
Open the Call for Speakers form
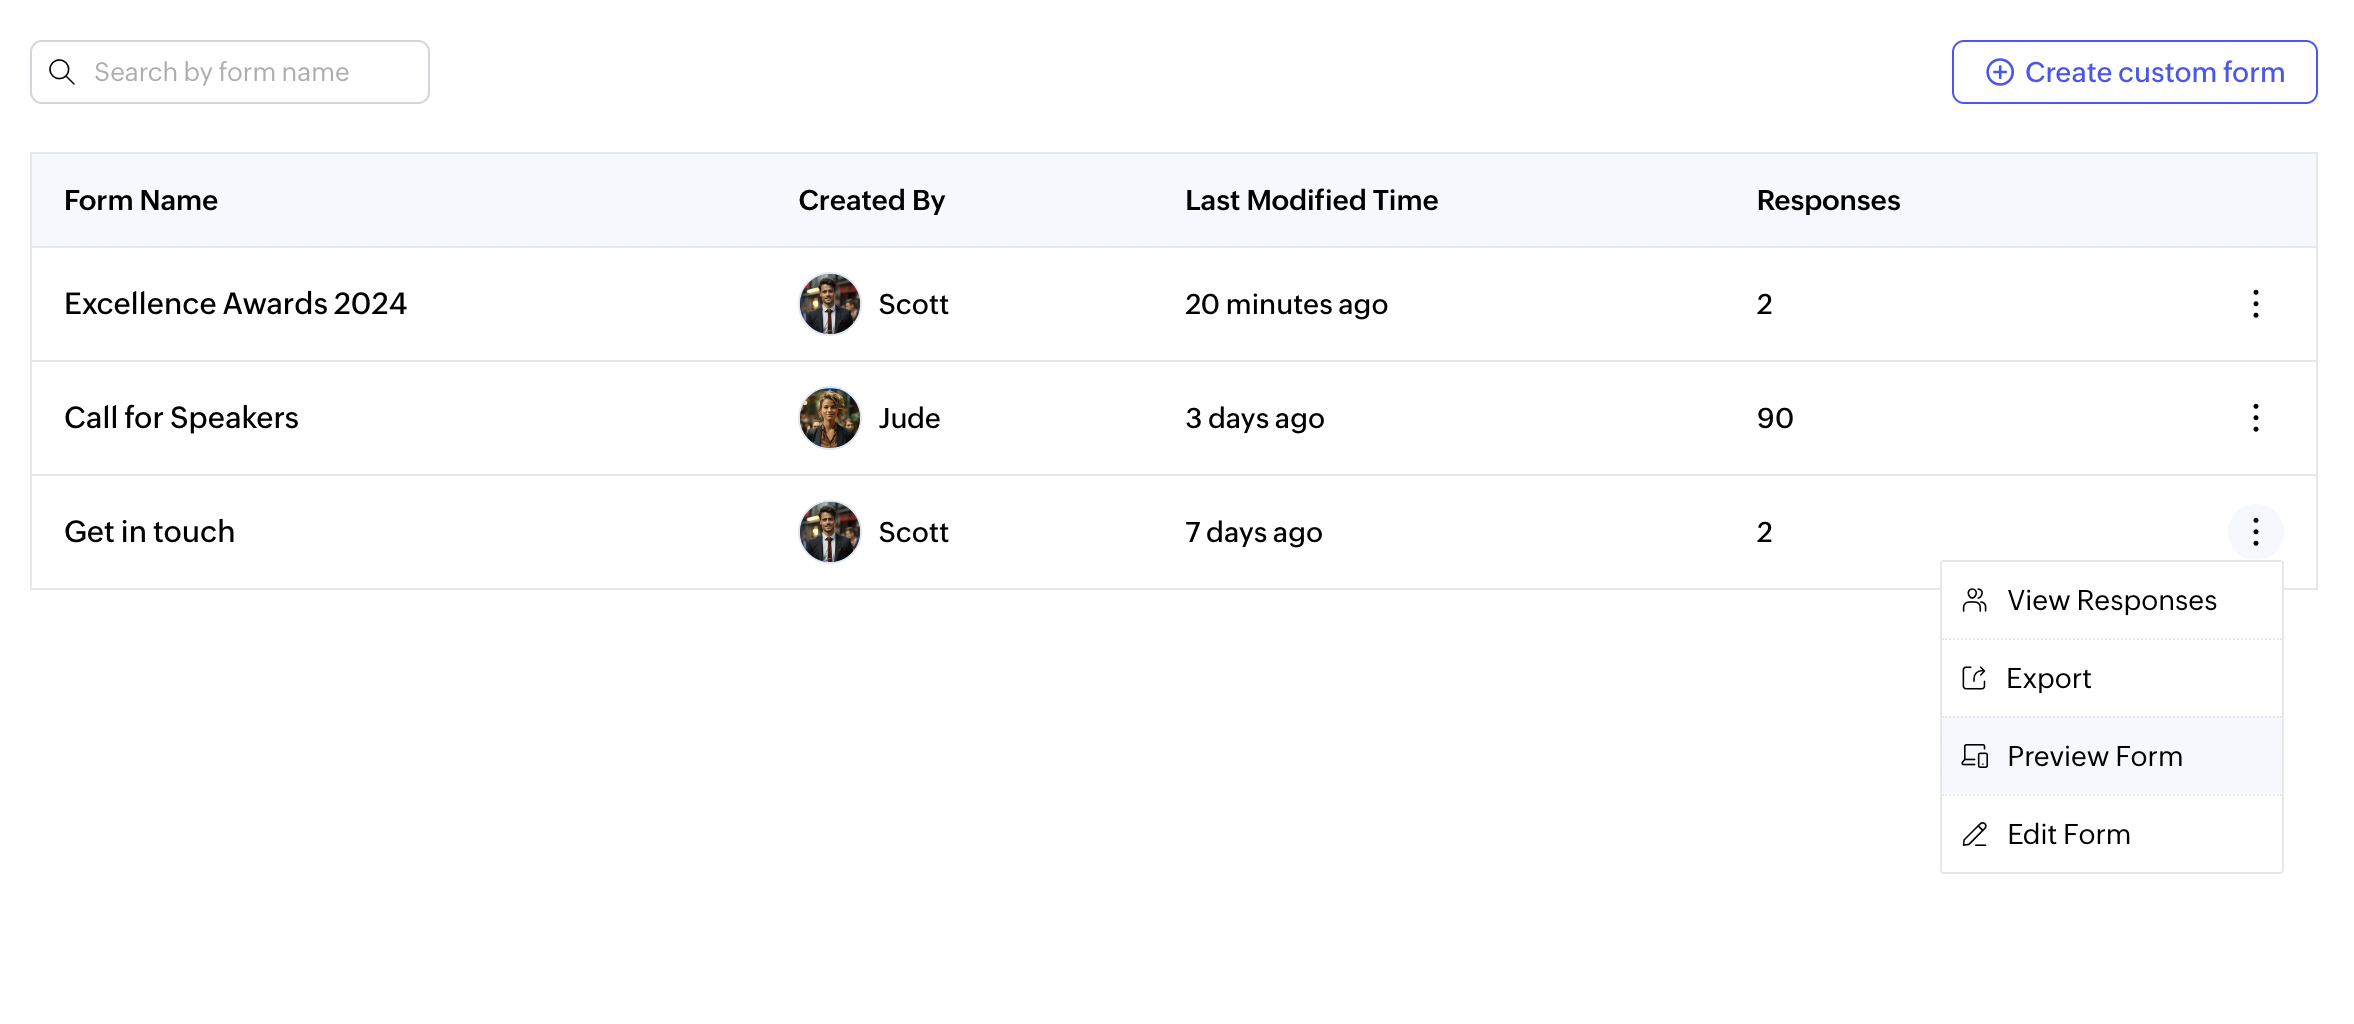[181, 418]
